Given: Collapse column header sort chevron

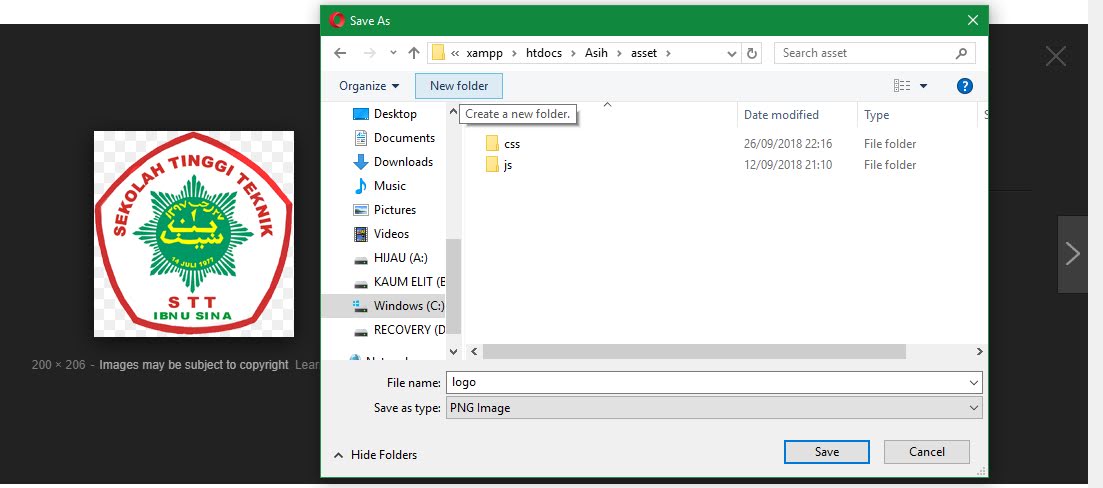Looking at the screenshot, I should [607, 105].
